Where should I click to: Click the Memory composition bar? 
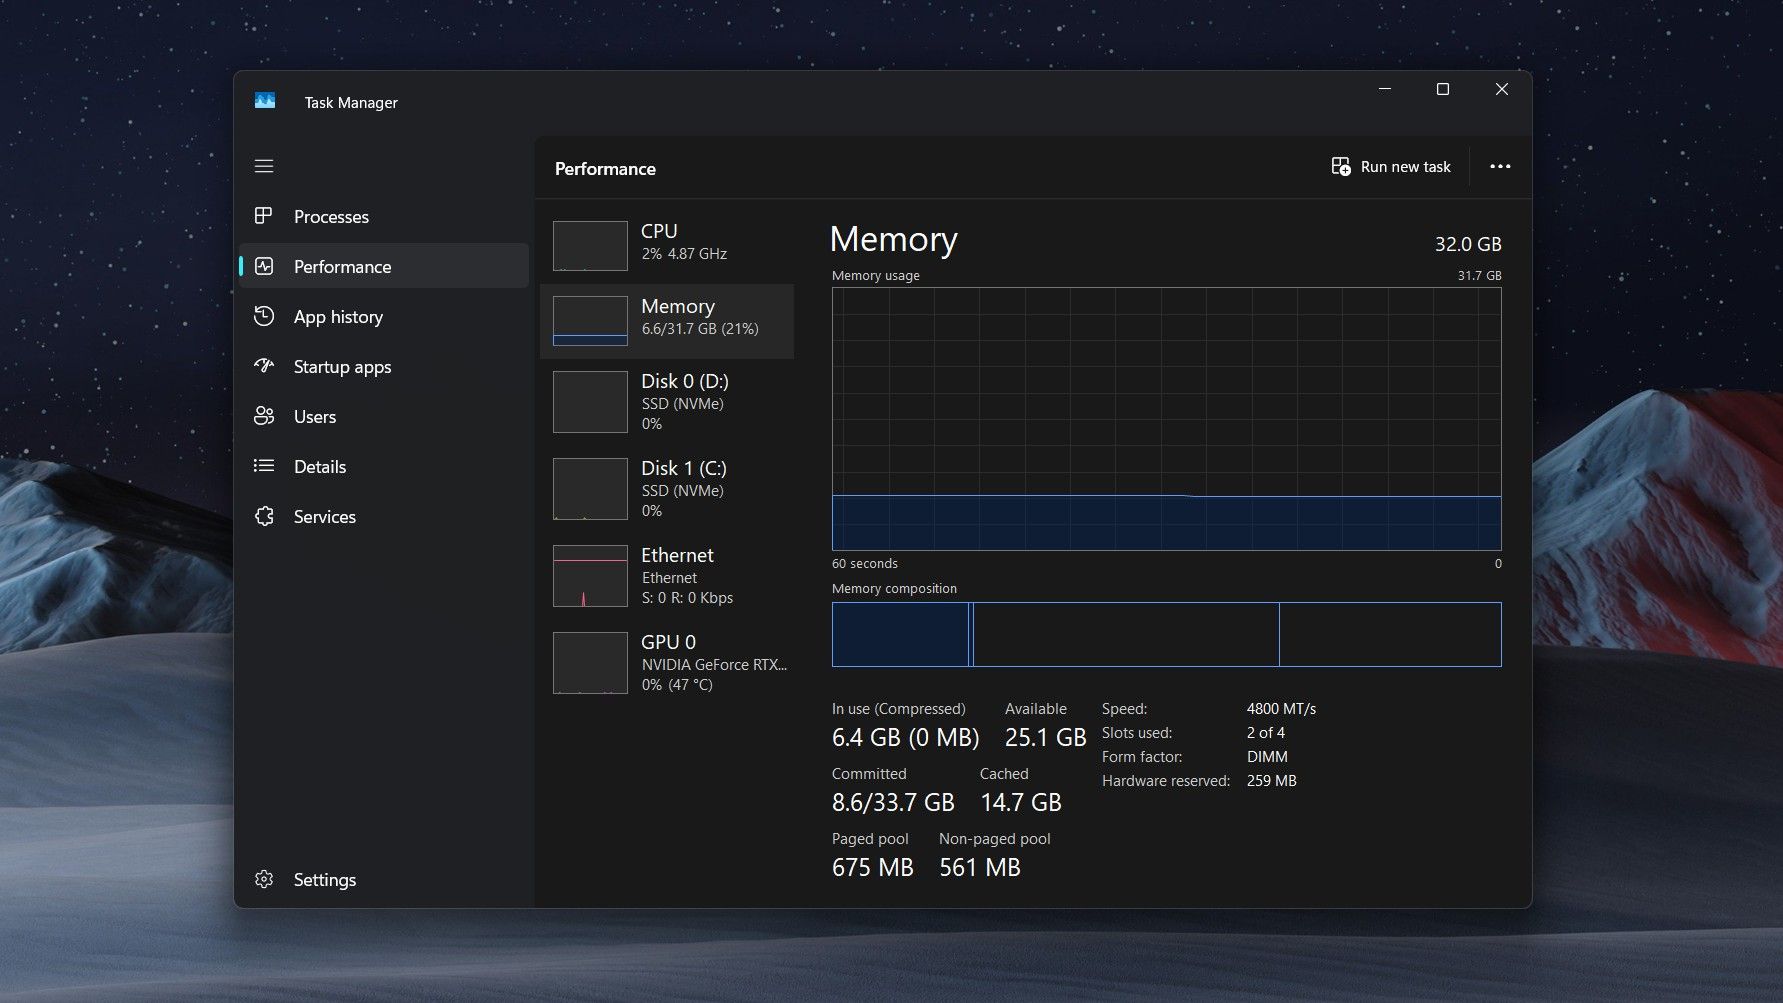click(x=1166, y=634)
